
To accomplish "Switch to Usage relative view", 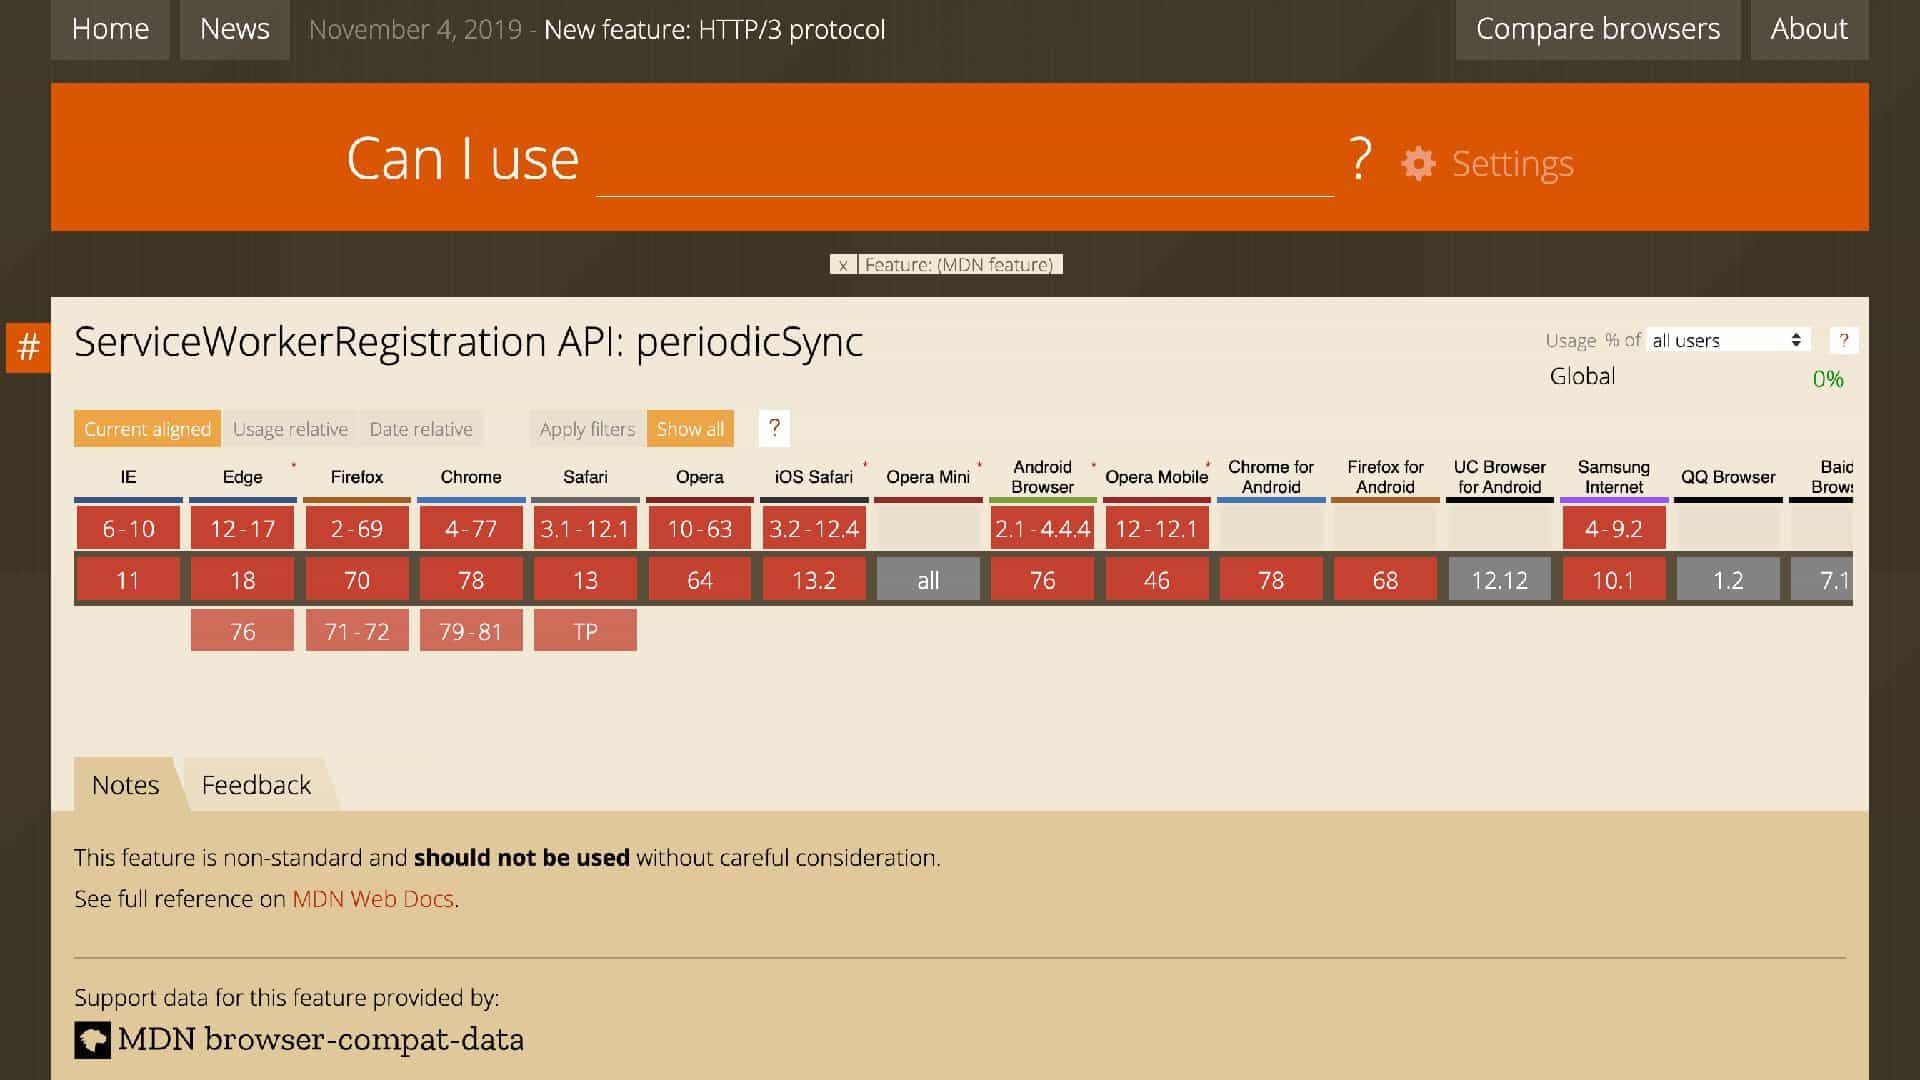I will pyautogui.click(x=290, y=429).
